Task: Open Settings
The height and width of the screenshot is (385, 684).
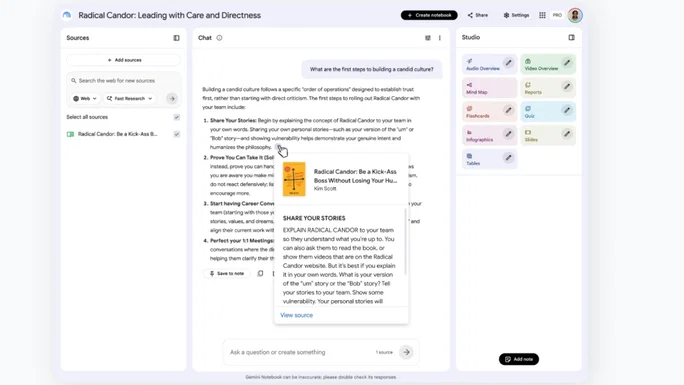Action: click(516, 15)
